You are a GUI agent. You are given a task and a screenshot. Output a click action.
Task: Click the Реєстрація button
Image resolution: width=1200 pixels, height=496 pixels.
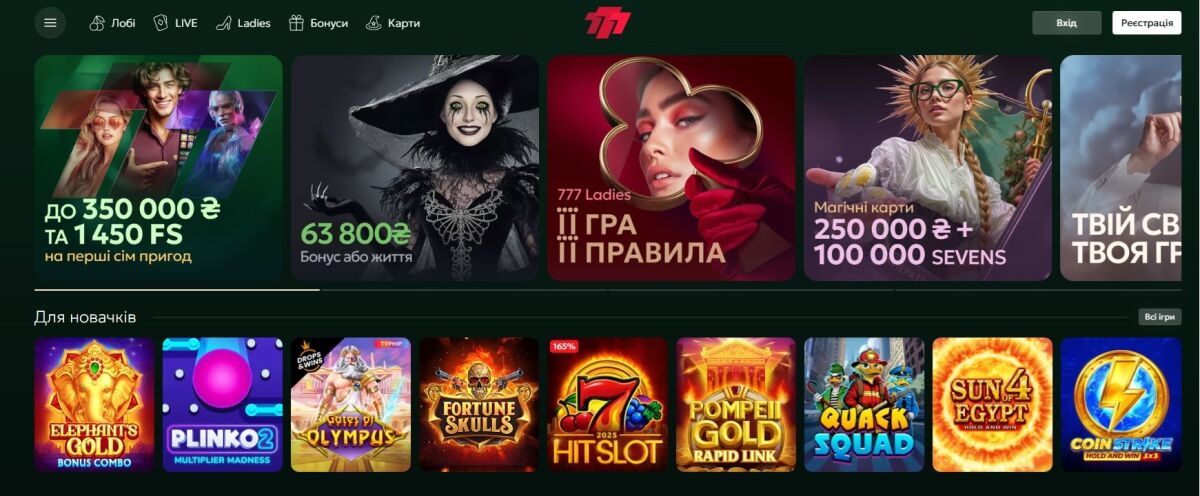tap(1147, 23)
